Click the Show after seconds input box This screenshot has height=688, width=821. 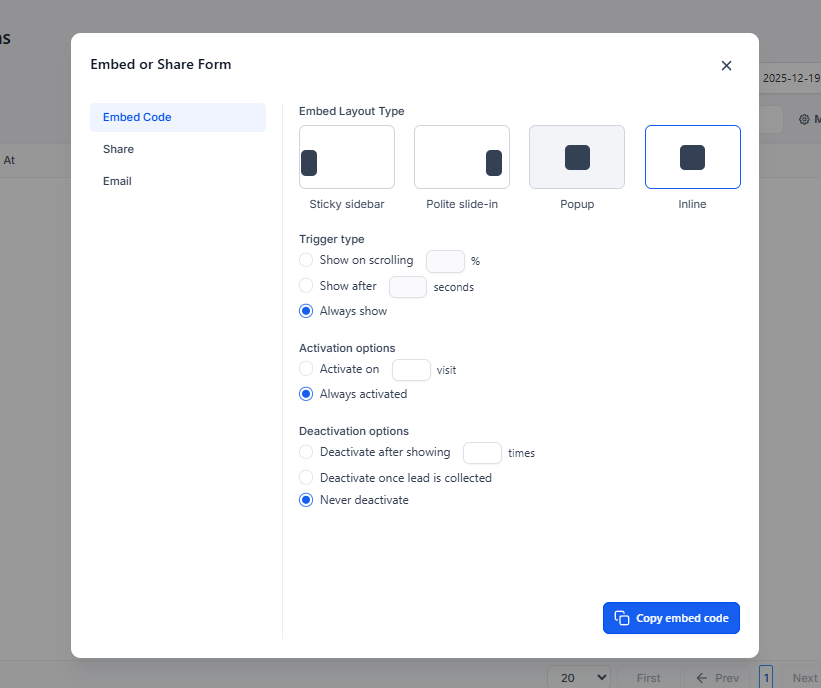407,287
